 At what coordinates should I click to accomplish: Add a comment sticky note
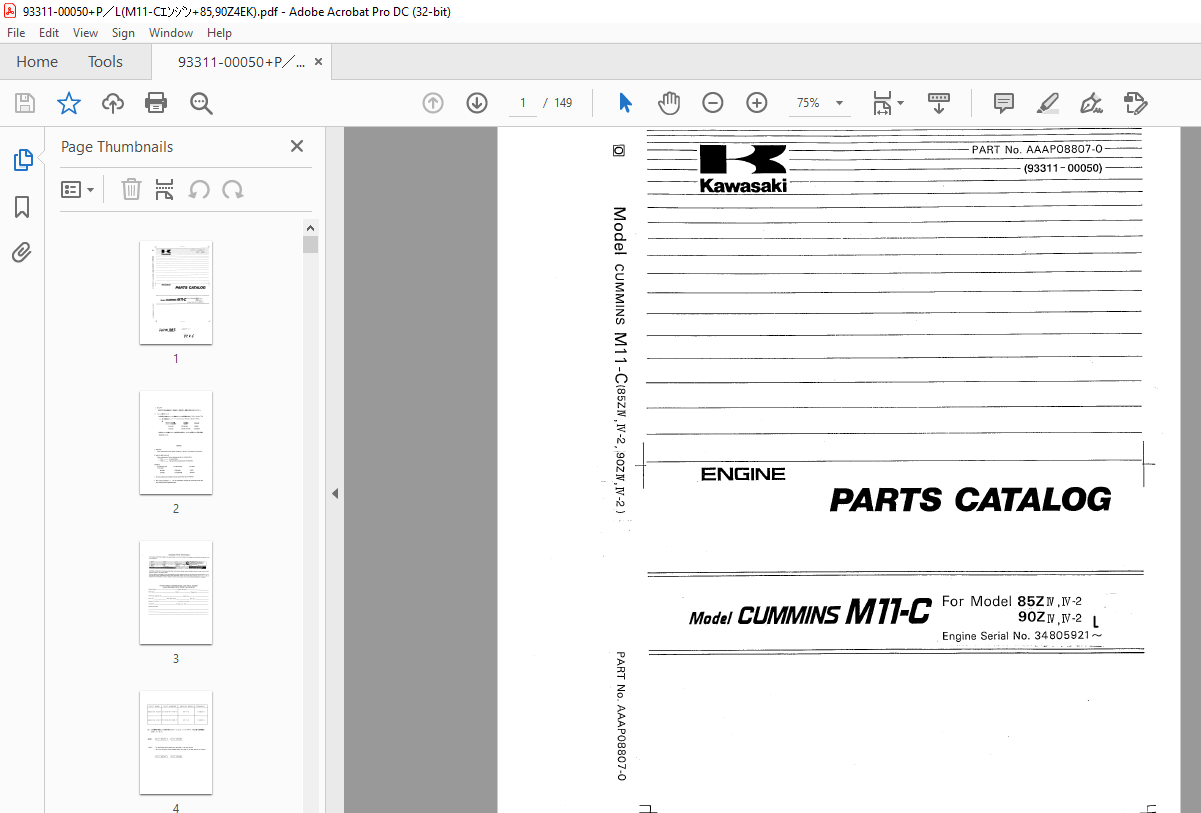coord(1004,103)
